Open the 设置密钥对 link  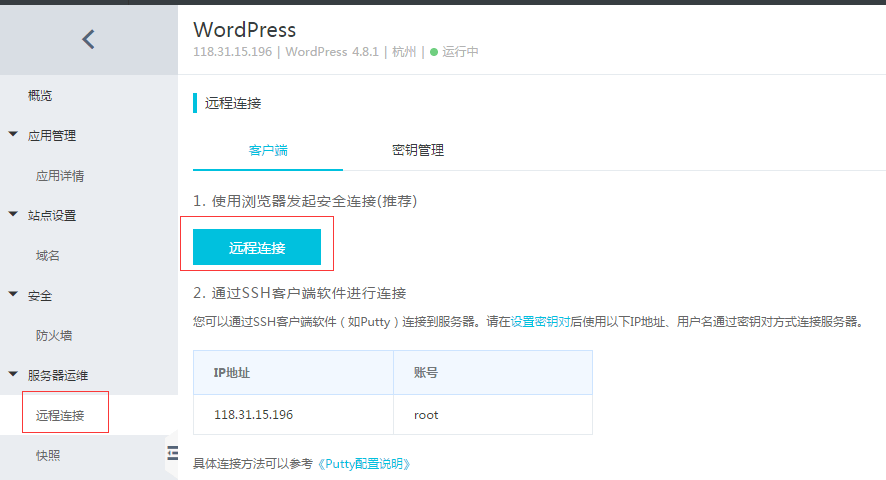pos(540,322)
